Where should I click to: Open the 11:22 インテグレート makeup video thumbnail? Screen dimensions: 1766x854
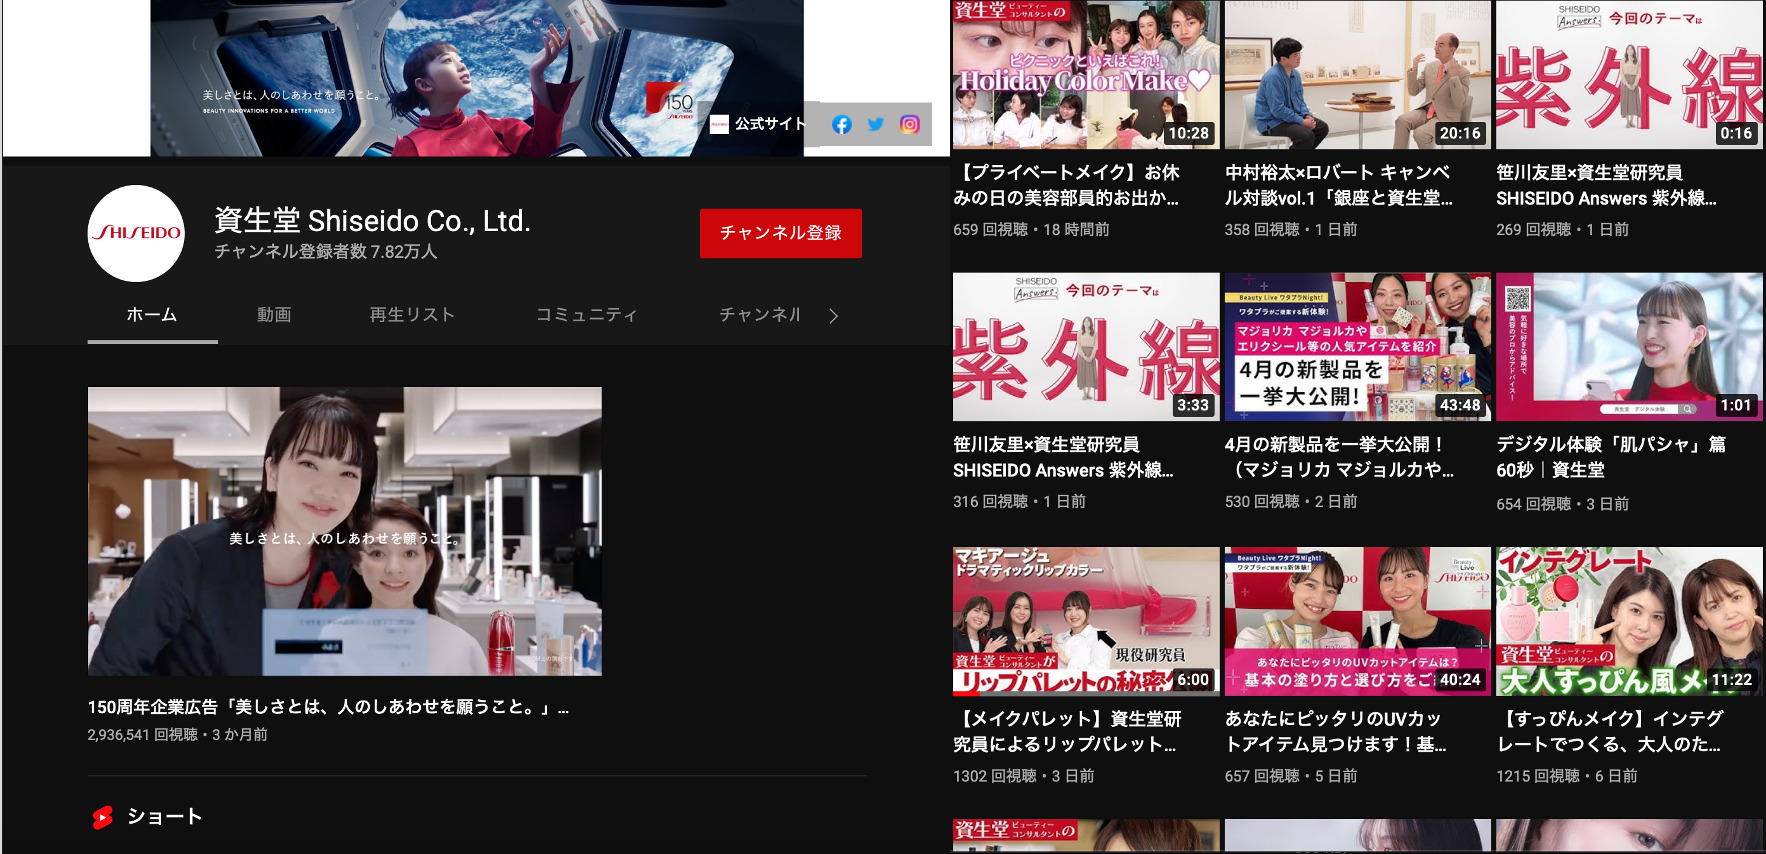[x=1628, y=621]
